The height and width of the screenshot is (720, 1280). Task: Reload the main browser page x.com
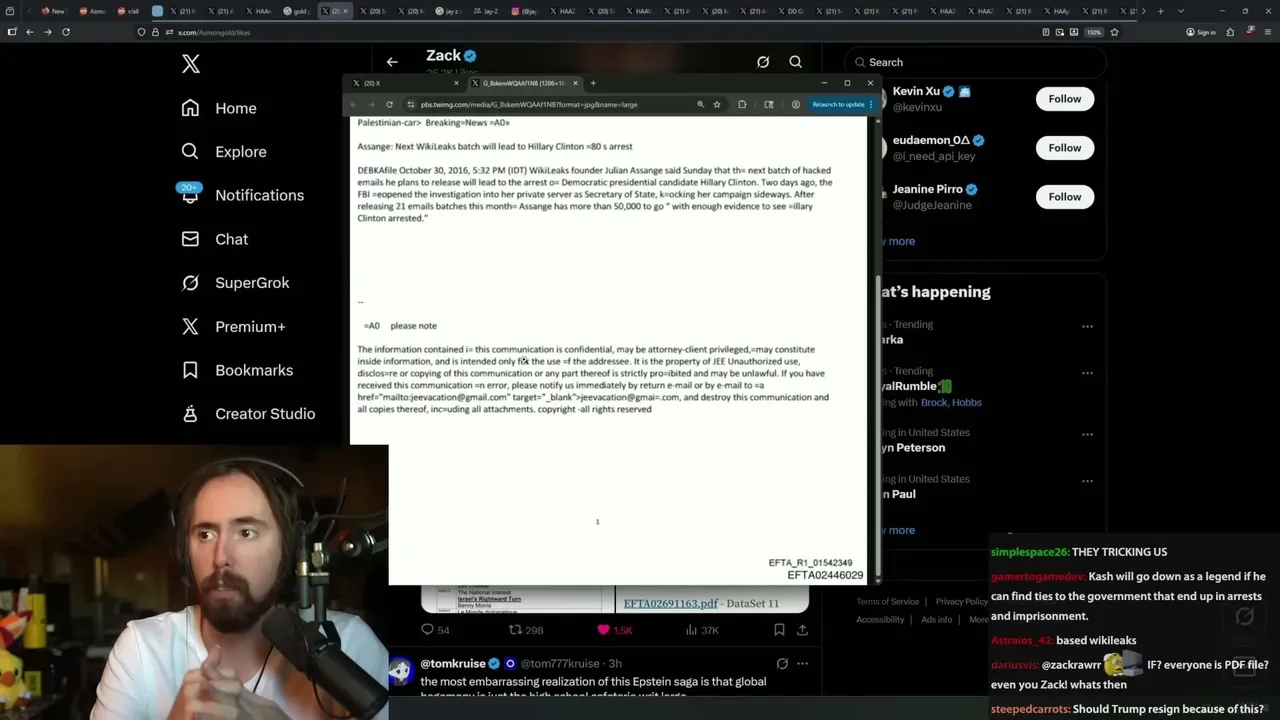click(x=66, y=32)
